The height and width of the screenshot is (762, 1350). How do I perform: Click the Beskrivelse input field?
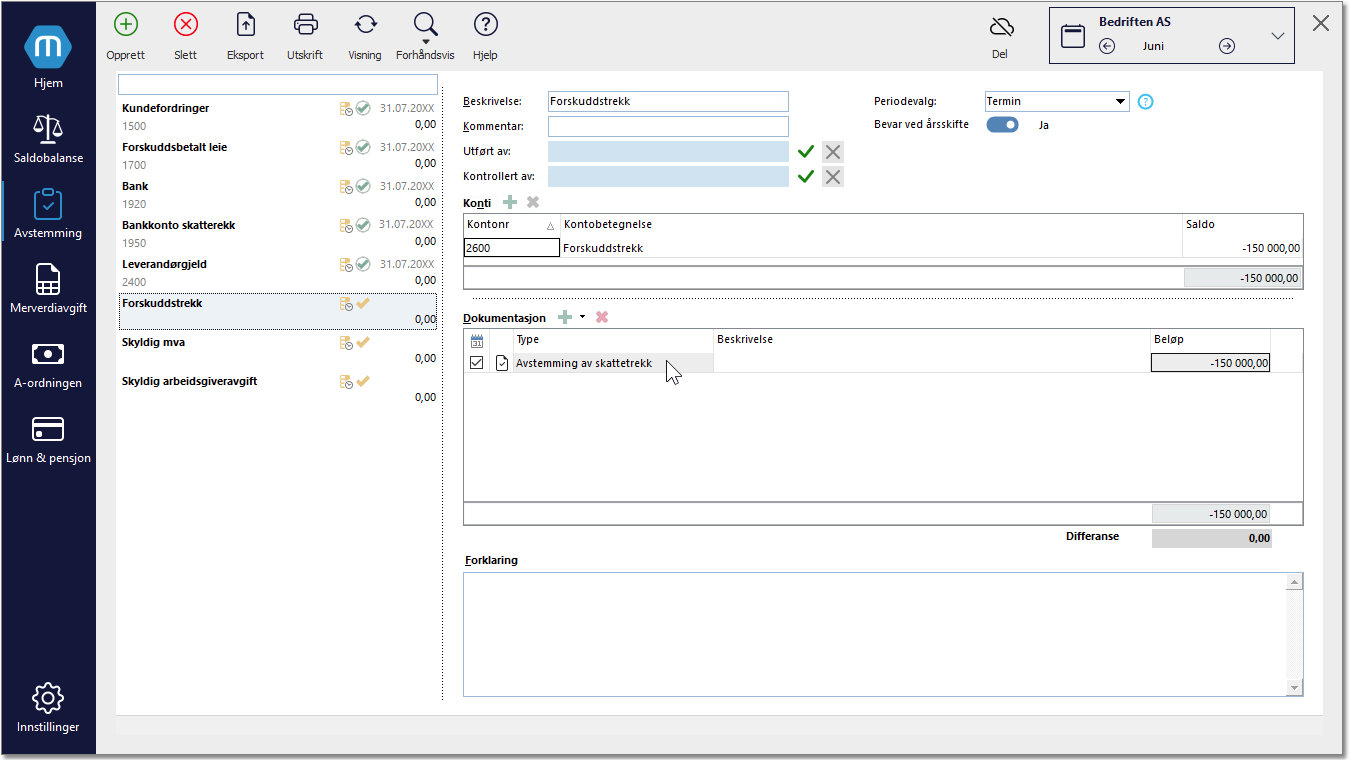tap(668, 101)
